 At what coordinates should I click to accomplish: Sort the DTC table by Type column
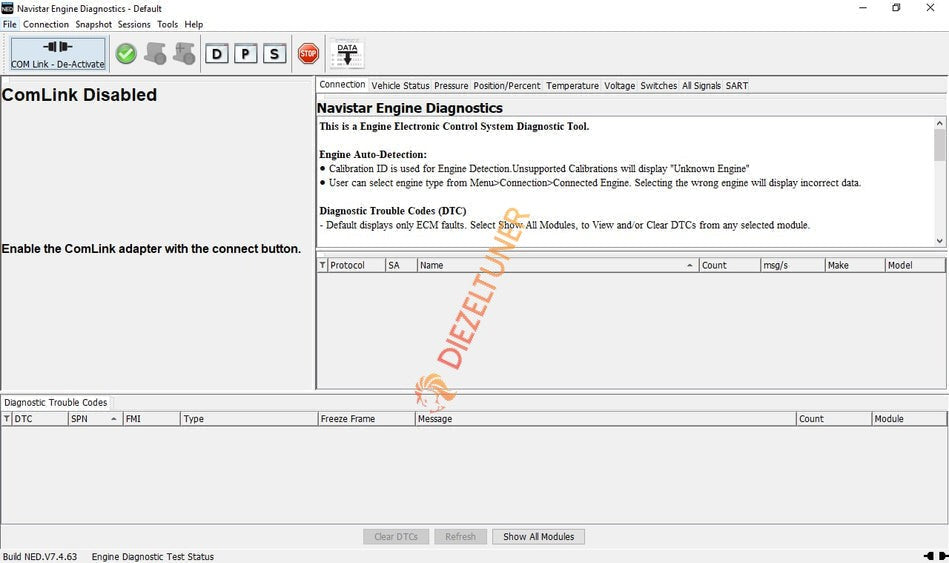pos(249,419)
